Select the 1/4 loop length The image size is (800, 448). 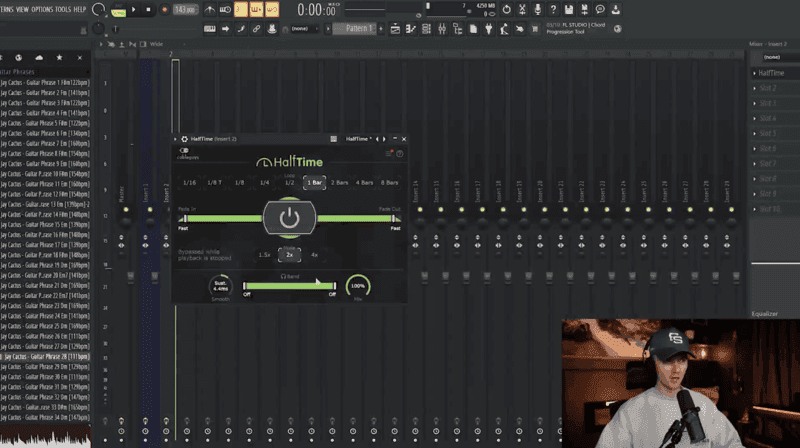click(x=264, y=183)
